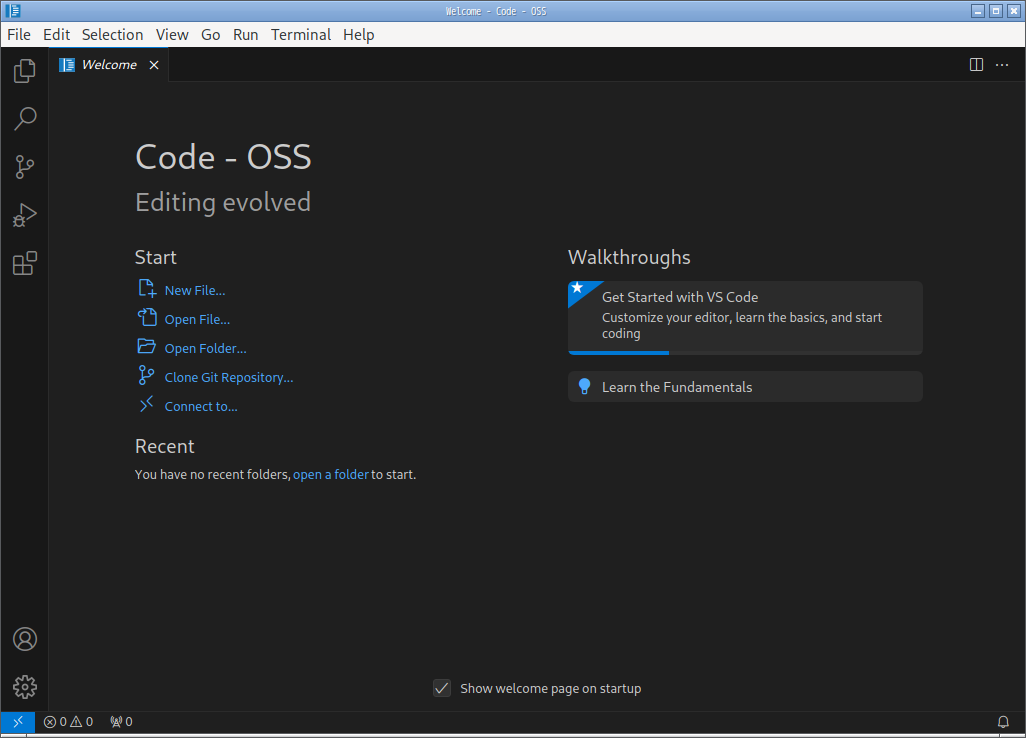Click the 'open a folder' link under Recent

pyautogui.click(x=331, y=474)
